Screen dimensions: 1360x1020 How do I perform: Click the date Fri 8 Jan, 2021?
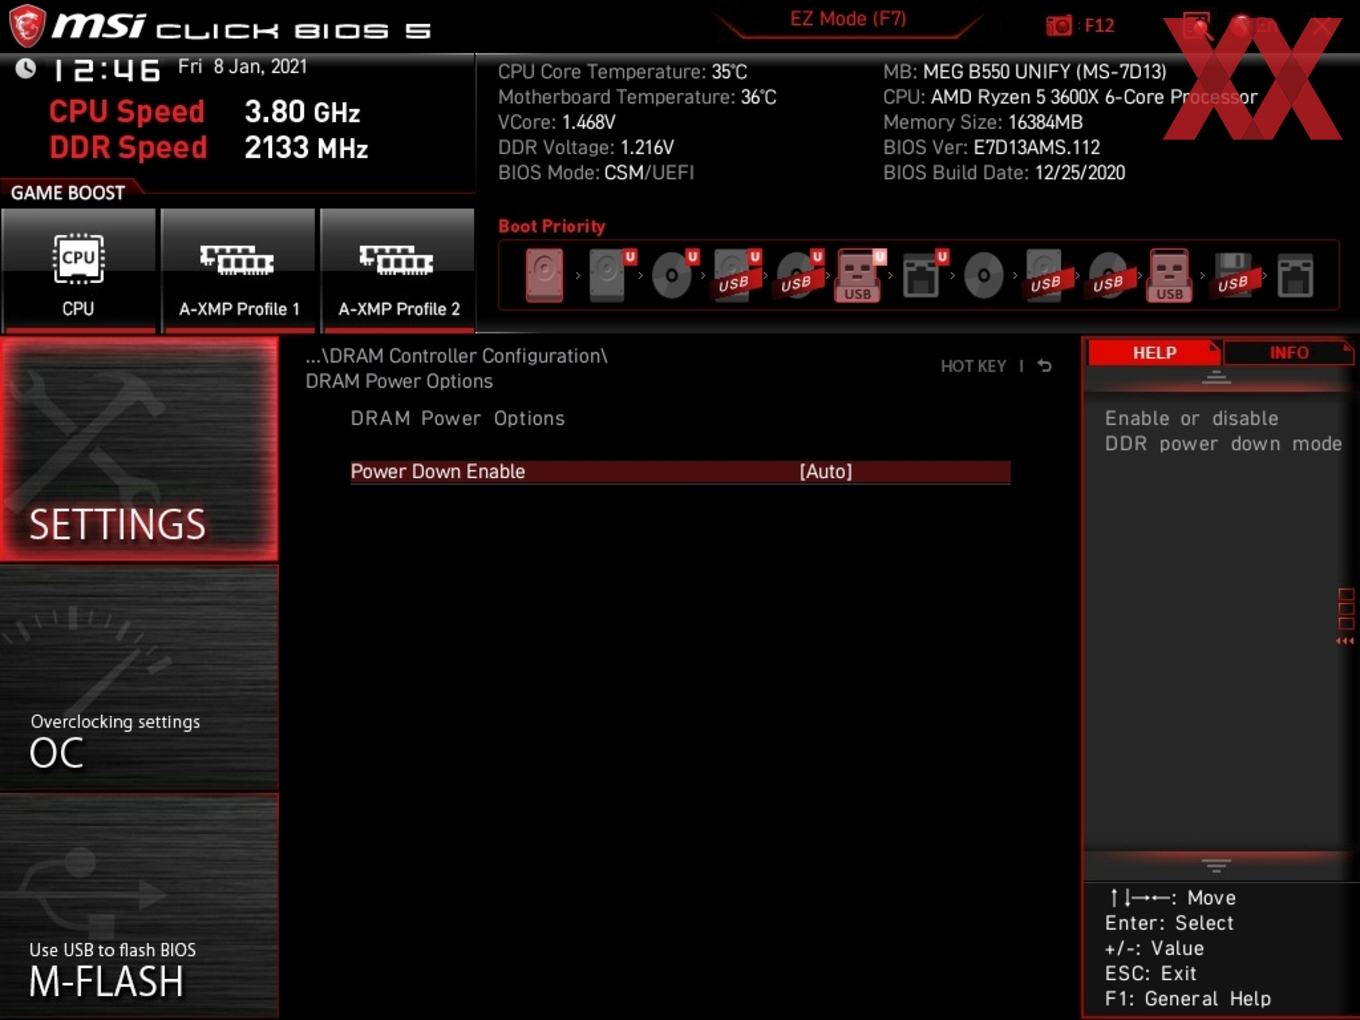pos(242,67)
